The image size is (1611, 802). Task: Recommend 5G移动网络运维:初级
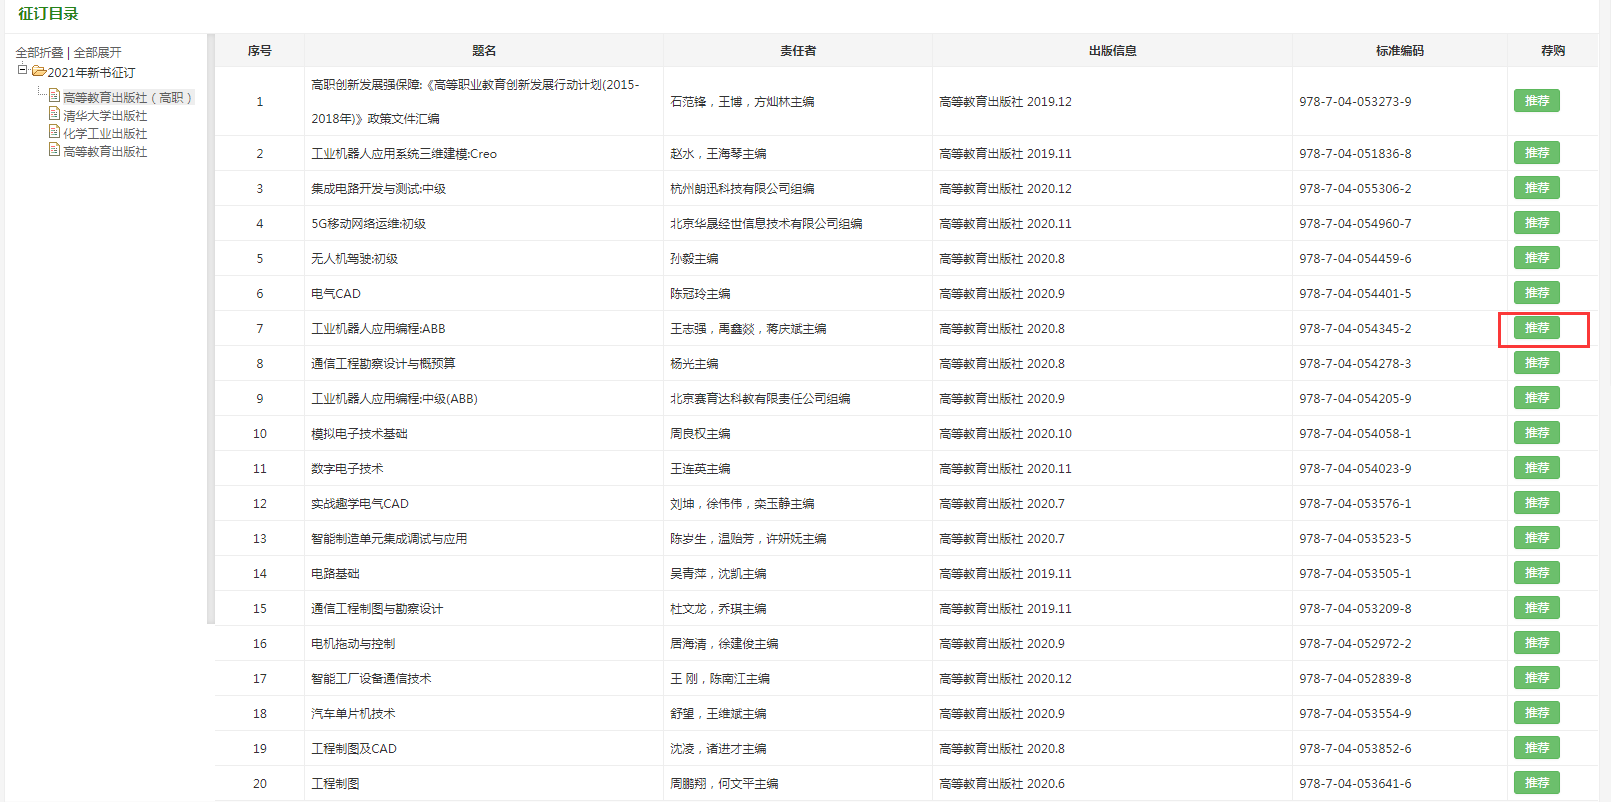click(1536, 223)
